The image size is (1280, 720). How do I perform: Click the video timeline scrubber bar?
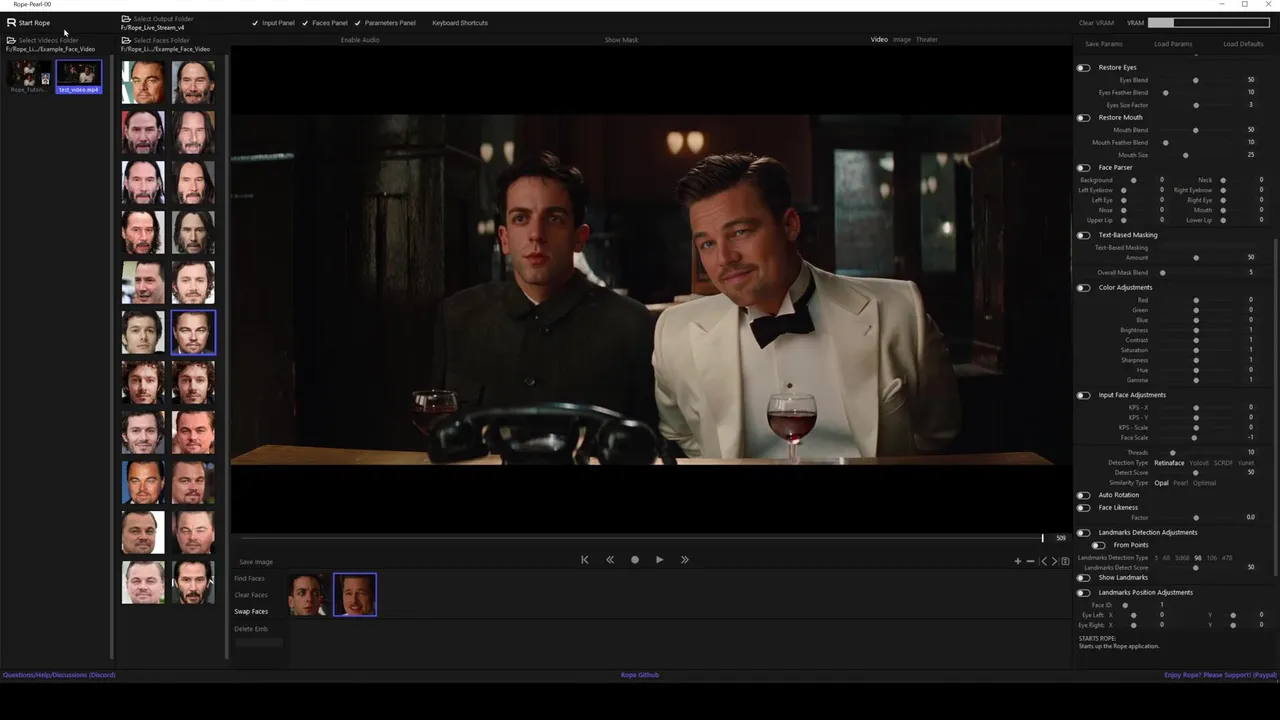coord(640,538)
